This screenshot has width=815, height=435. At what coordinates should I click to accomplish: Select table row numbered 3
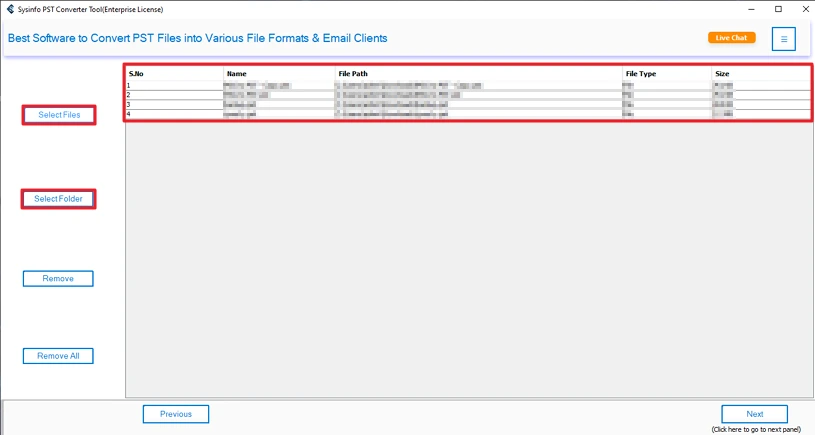coord(468,104)
